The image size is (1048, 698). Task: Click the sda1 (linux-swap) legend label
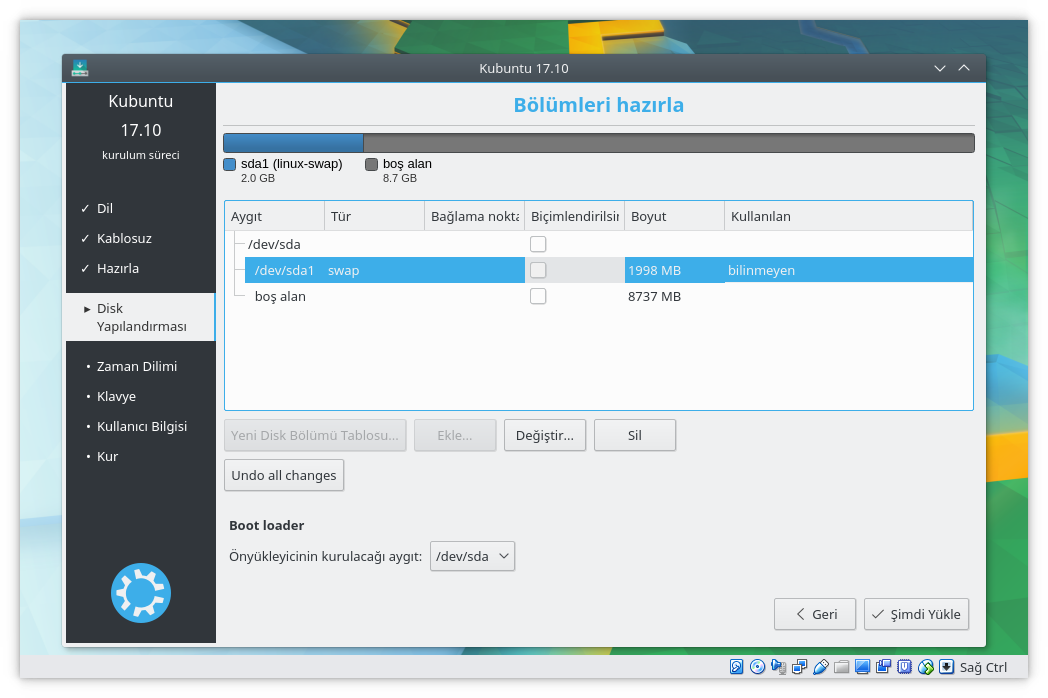pyautogui.click(x=291, y=164)
